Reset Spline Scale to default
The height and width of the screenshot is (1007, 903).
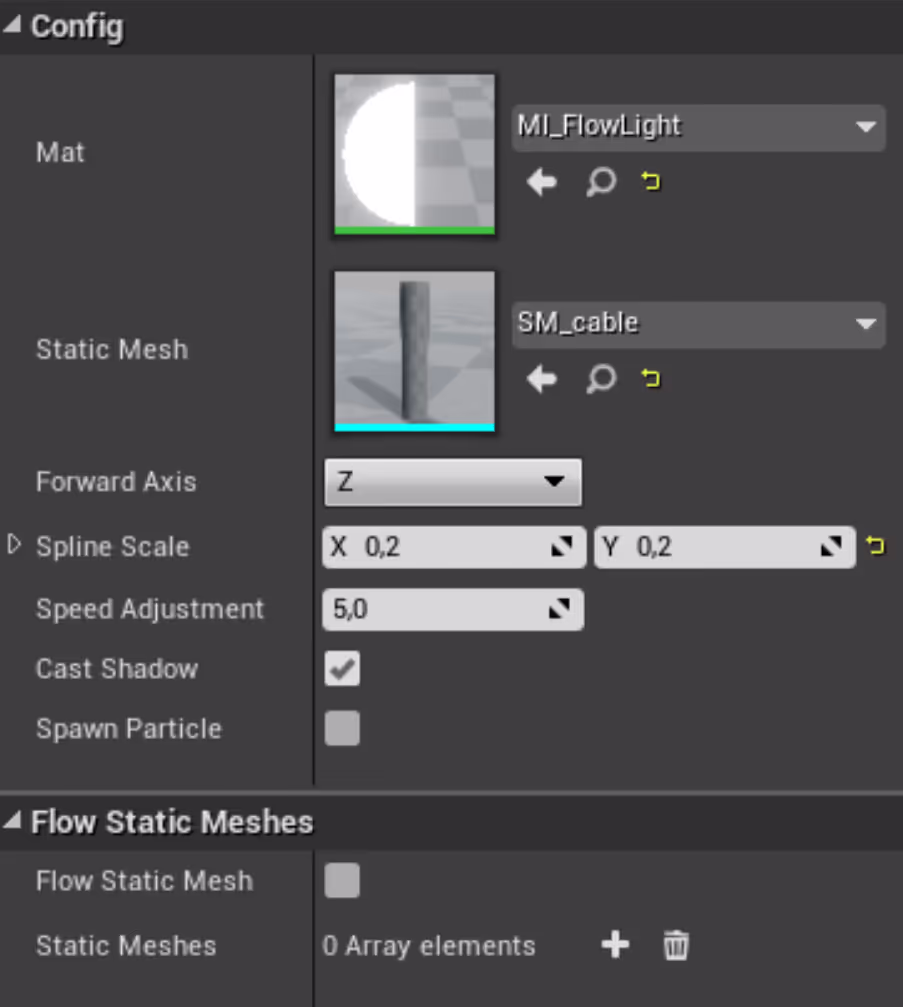pyautogui.click(x=875, y=546)
